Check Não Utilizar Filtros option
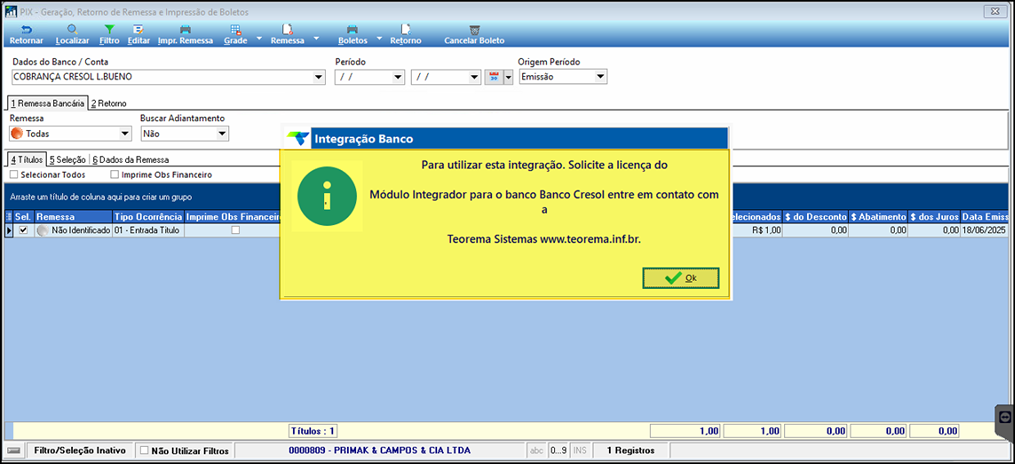Screen dimensions: 1015x464 tap(144, 450)
